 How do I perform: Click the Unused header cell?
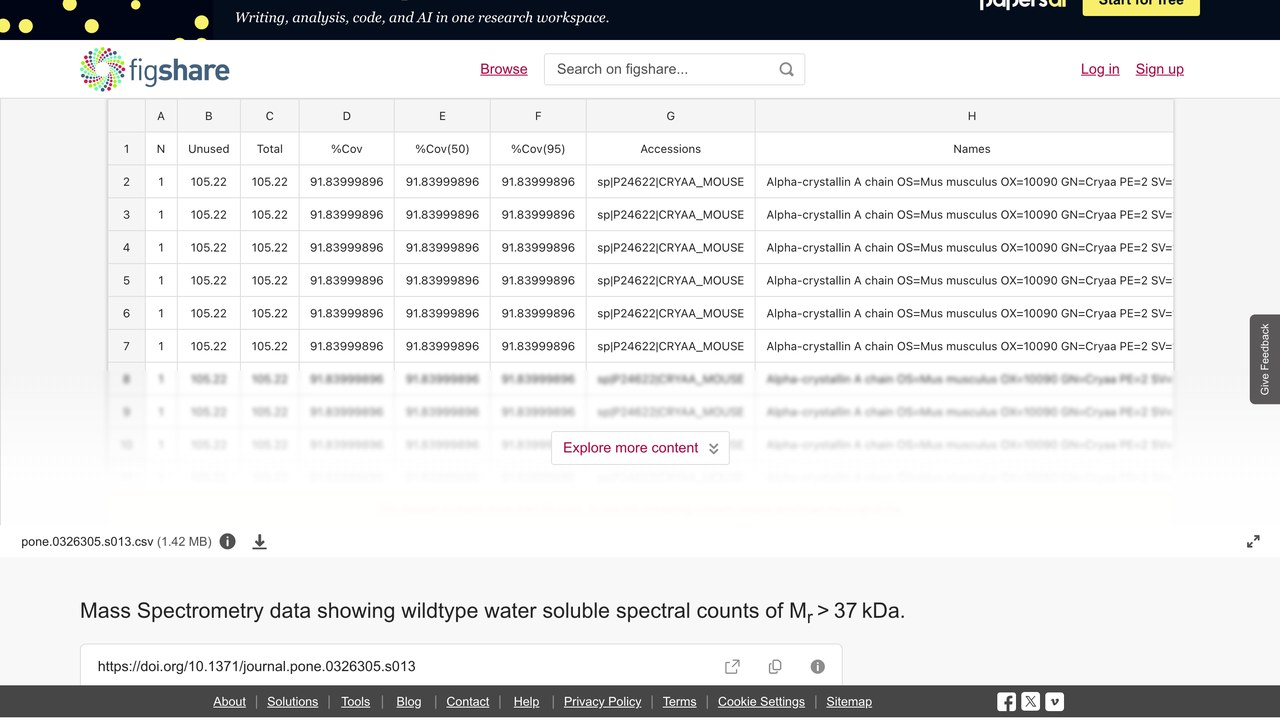pos(209,149)
